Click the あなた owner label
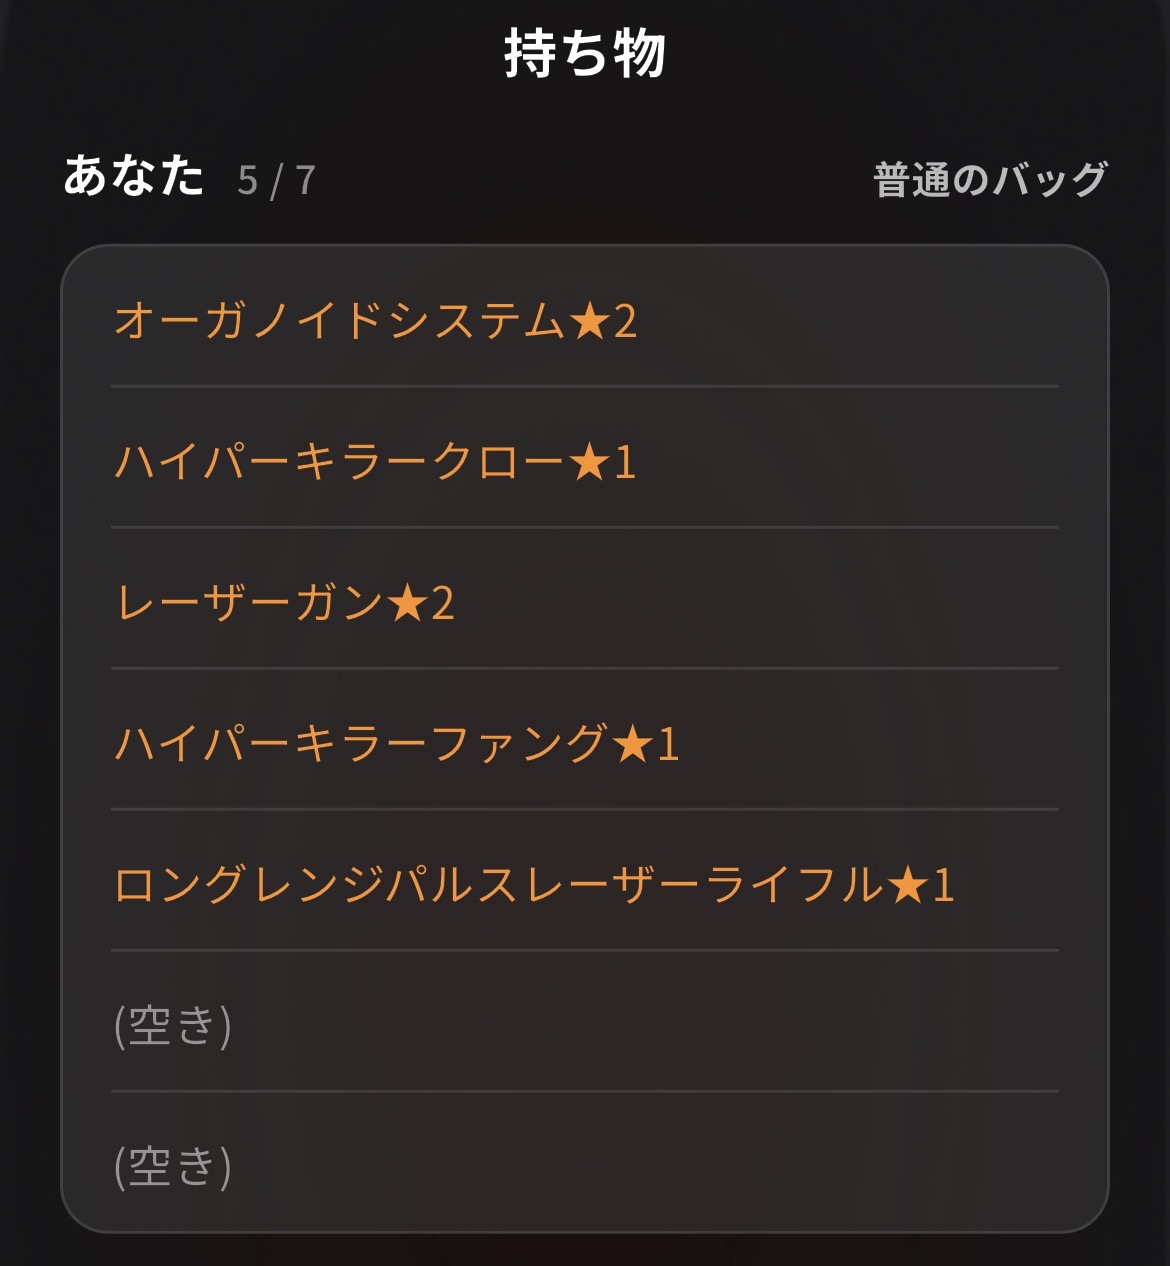The height and width of the screenshot is (1266, 1170). (134, 176)
